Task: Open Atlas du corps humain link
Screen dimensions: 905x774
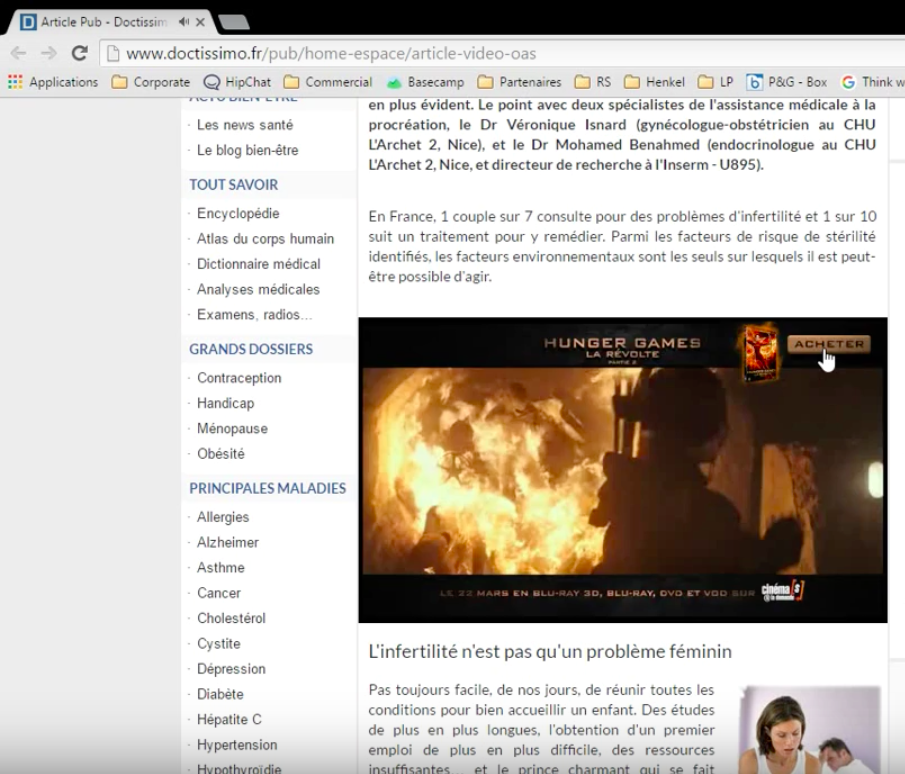Action: [x=265, y=239]
